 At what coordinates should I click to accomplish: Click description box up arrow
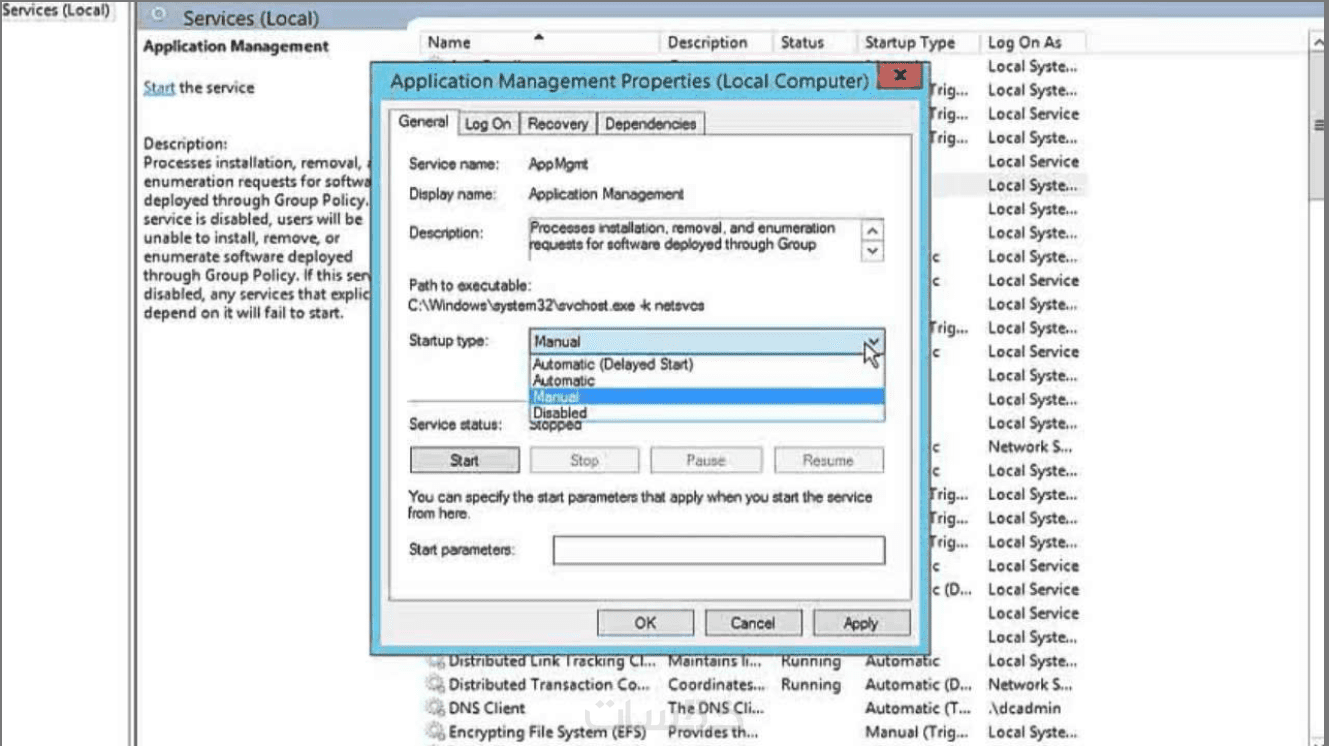coord(873,231)
